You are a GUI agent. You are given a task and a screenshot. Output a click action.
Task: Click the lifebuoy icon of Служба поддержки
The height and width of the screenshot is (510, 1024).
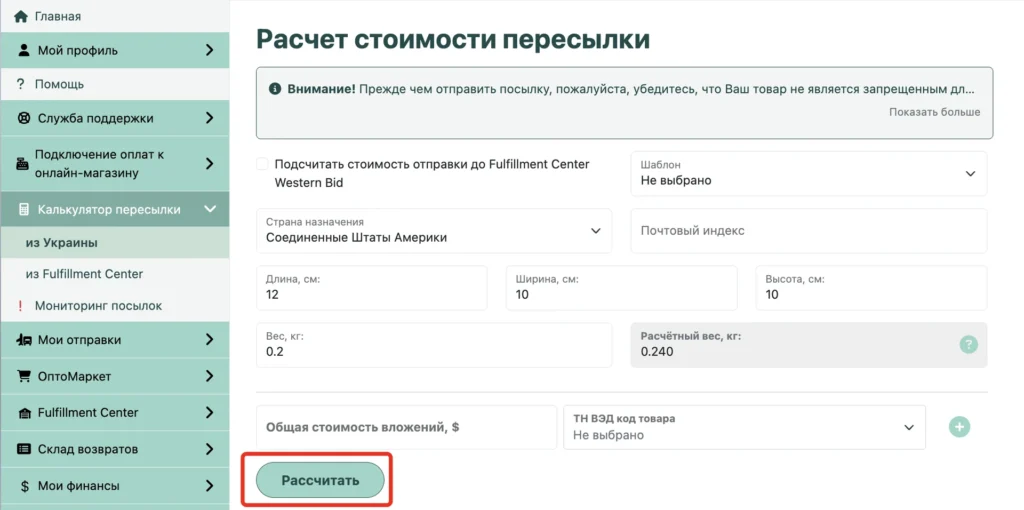24,118
